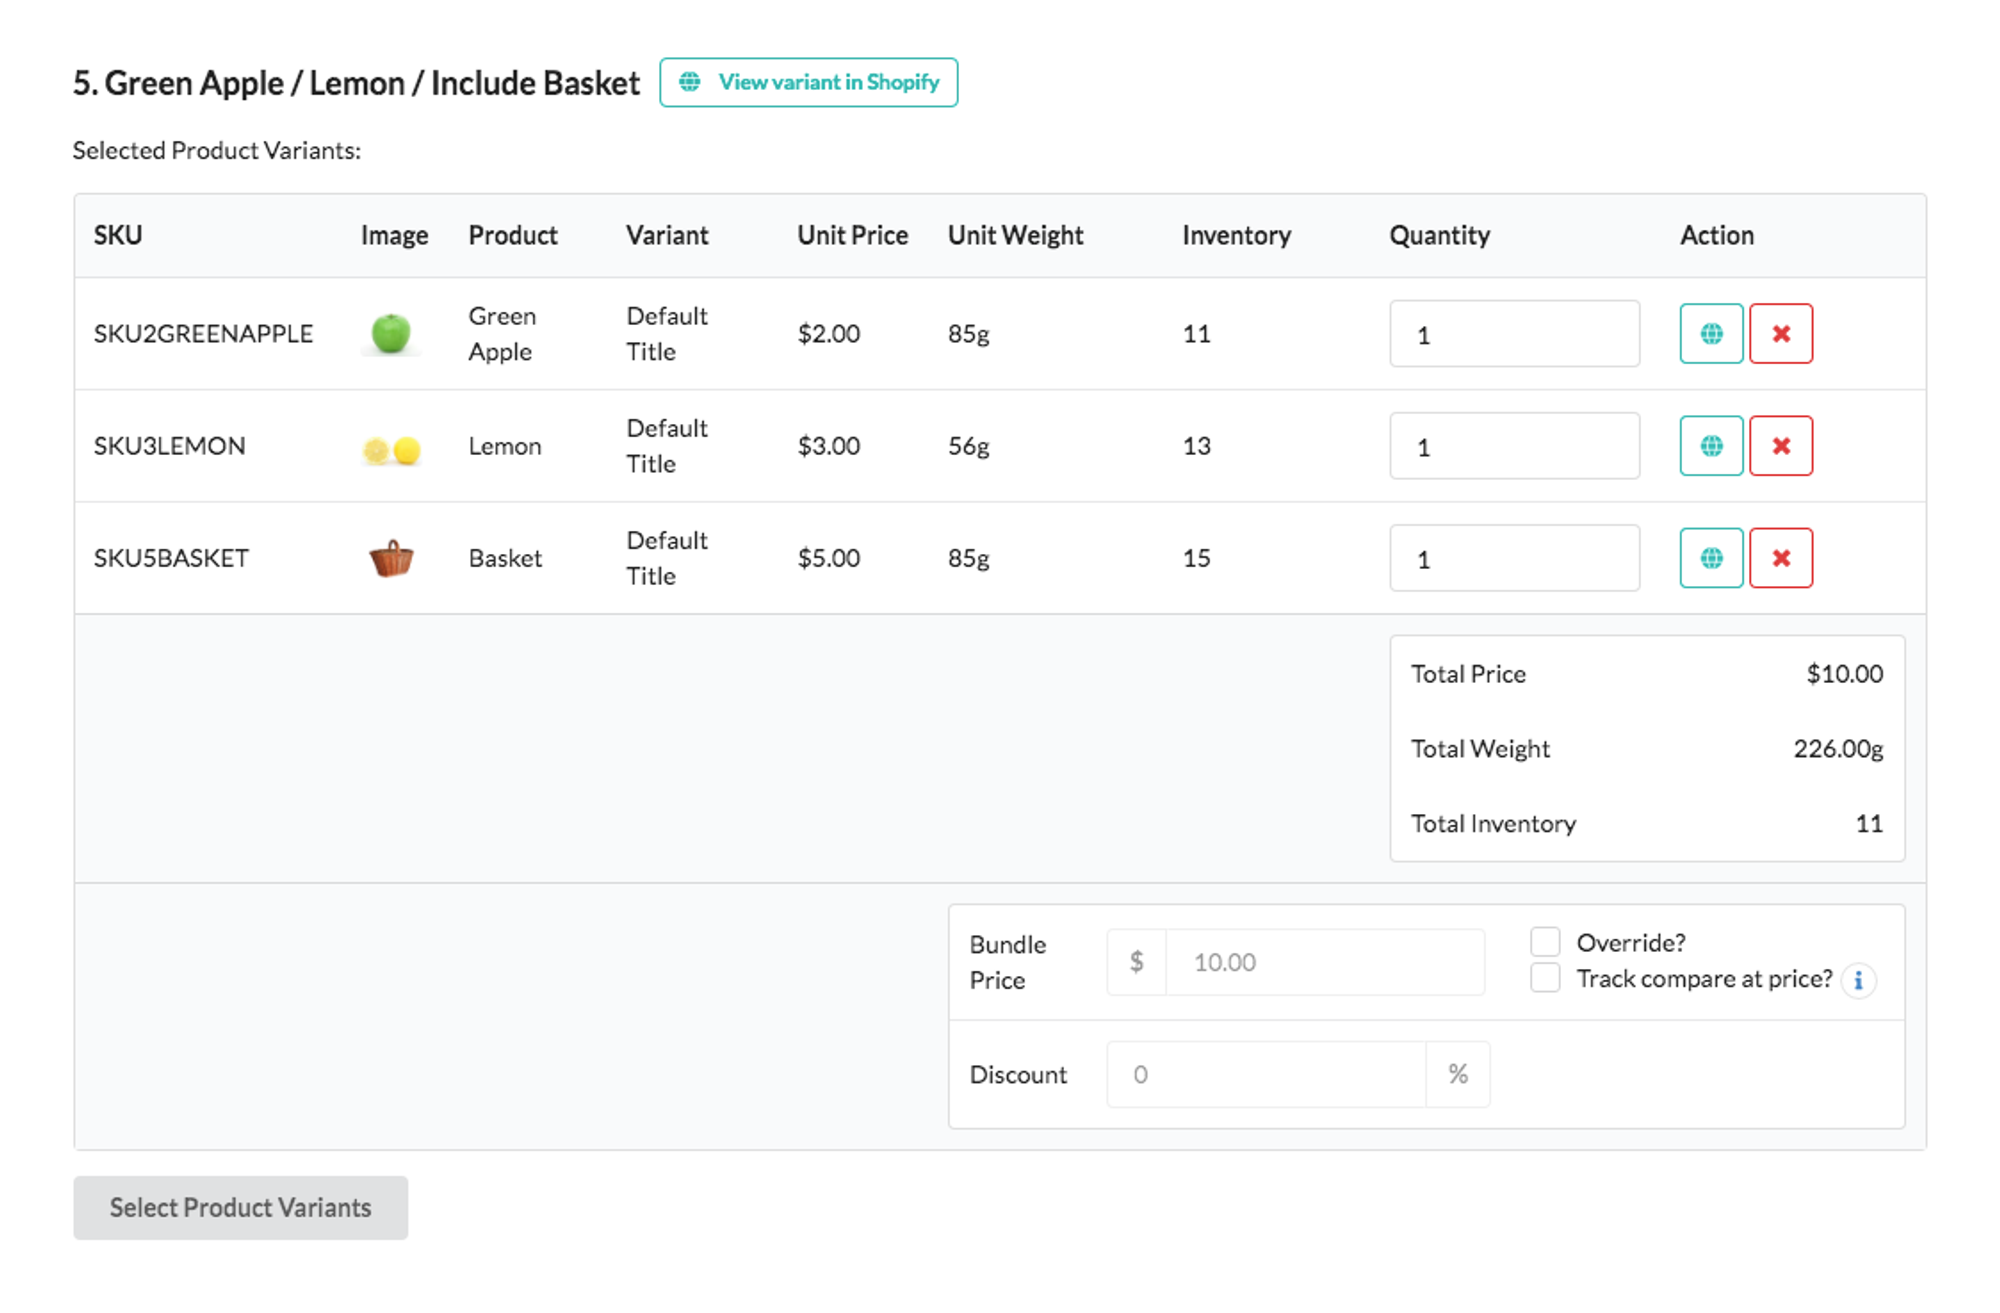
Task: Click the Select Product Variants button
Action: [x=239, y=1207]
